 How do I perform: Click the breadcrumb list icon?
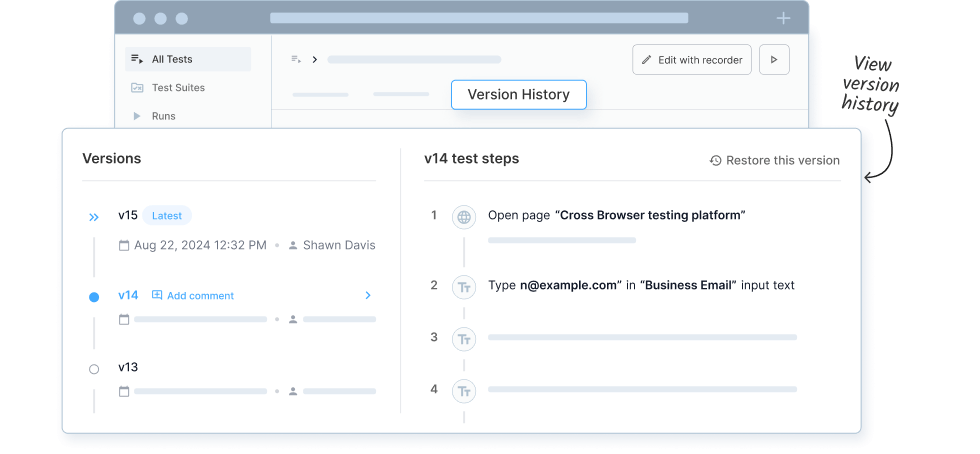pyautogui.click(x=296, y=59)
